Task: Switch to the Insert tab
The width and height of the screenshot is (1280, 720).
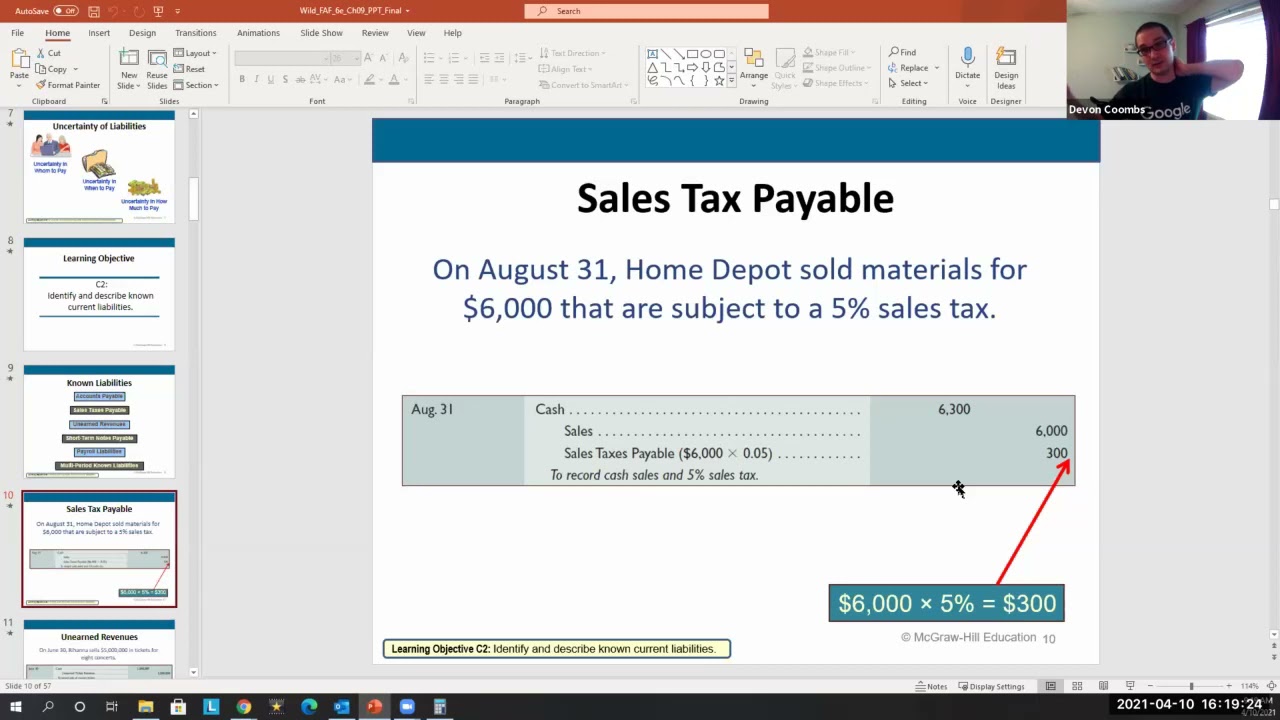Action: tap(99, 33)
